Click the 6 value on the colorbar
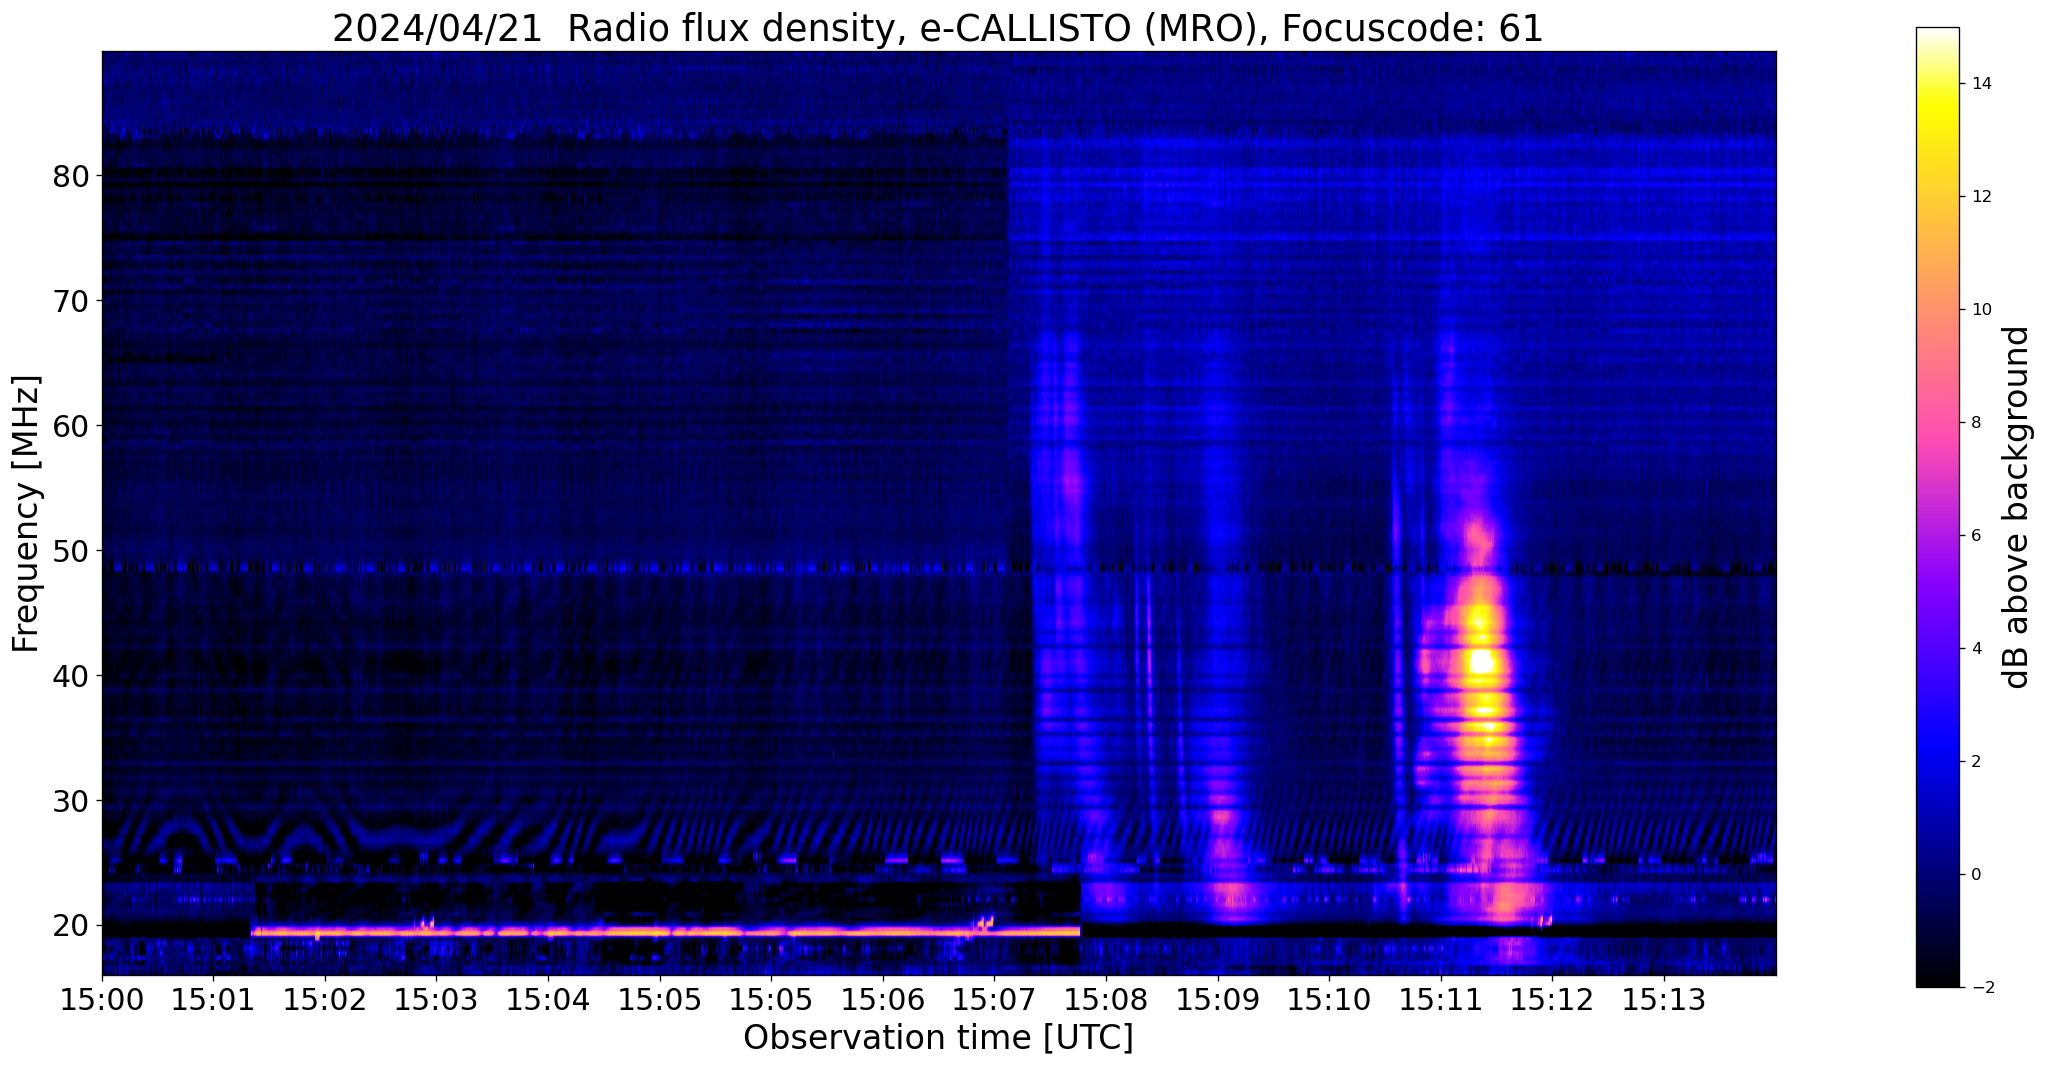The image size is (2047, 1067). pos(1976,536)
